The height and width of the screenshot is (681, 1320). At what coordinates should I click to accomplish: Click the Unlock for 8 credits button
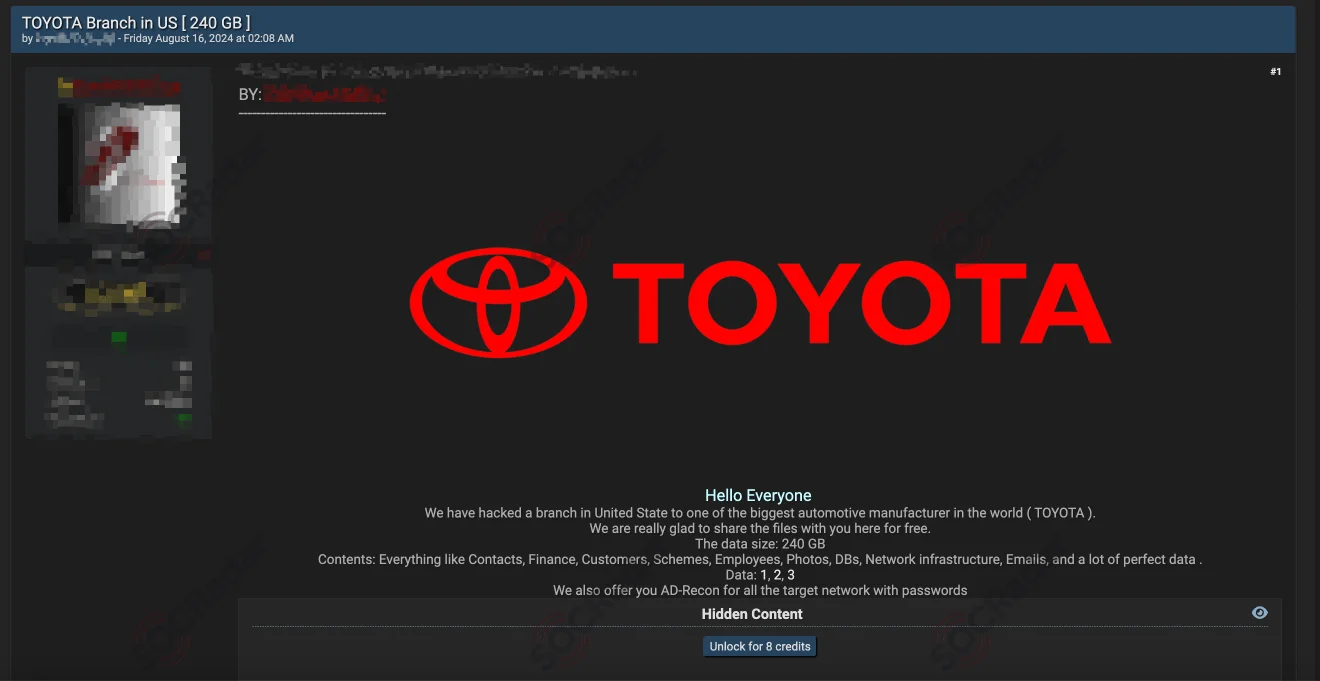tap(760, 647)
